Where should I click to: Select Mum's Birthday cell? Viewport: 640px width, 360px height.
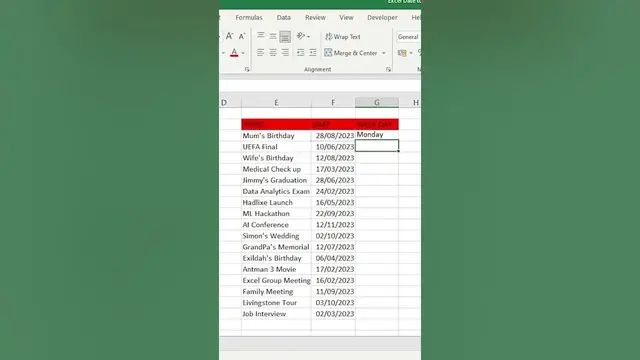coord(276,136)
